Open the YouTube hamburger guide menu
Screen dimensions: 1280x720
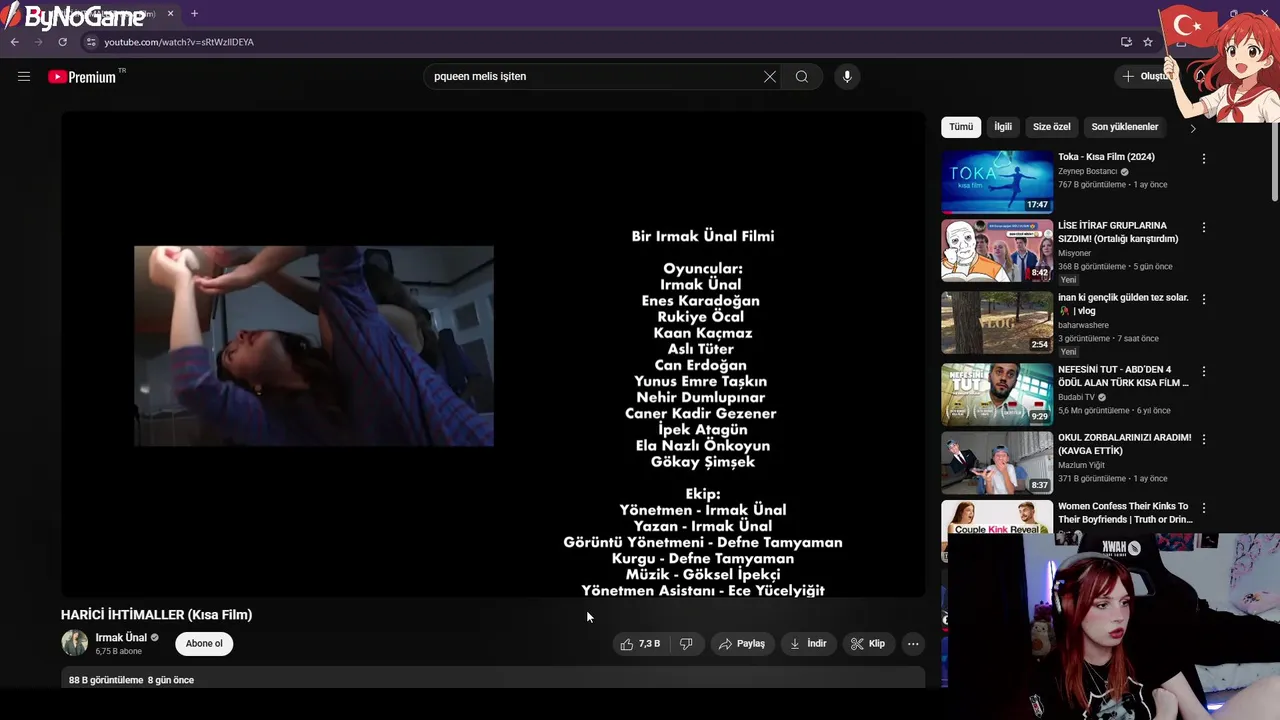coord(24,76)
